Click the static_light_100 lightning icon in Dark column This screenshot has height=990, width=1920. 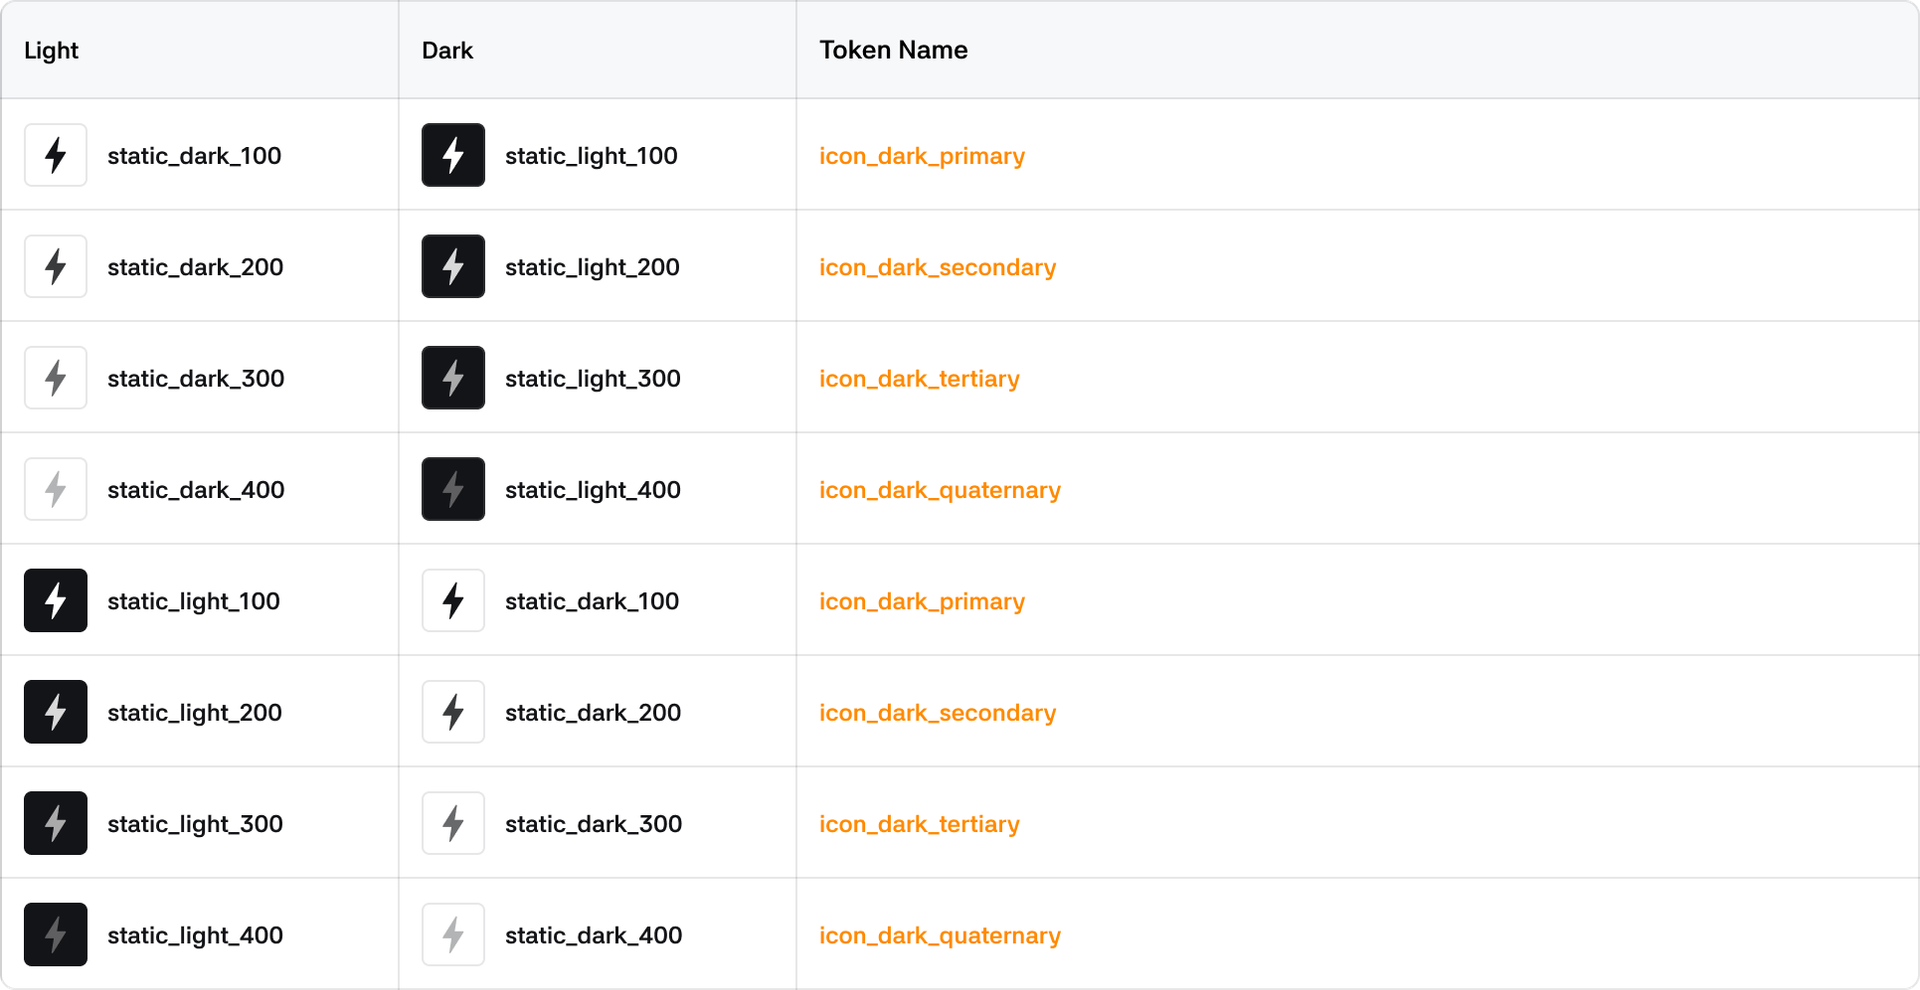(x=453, y=155)
